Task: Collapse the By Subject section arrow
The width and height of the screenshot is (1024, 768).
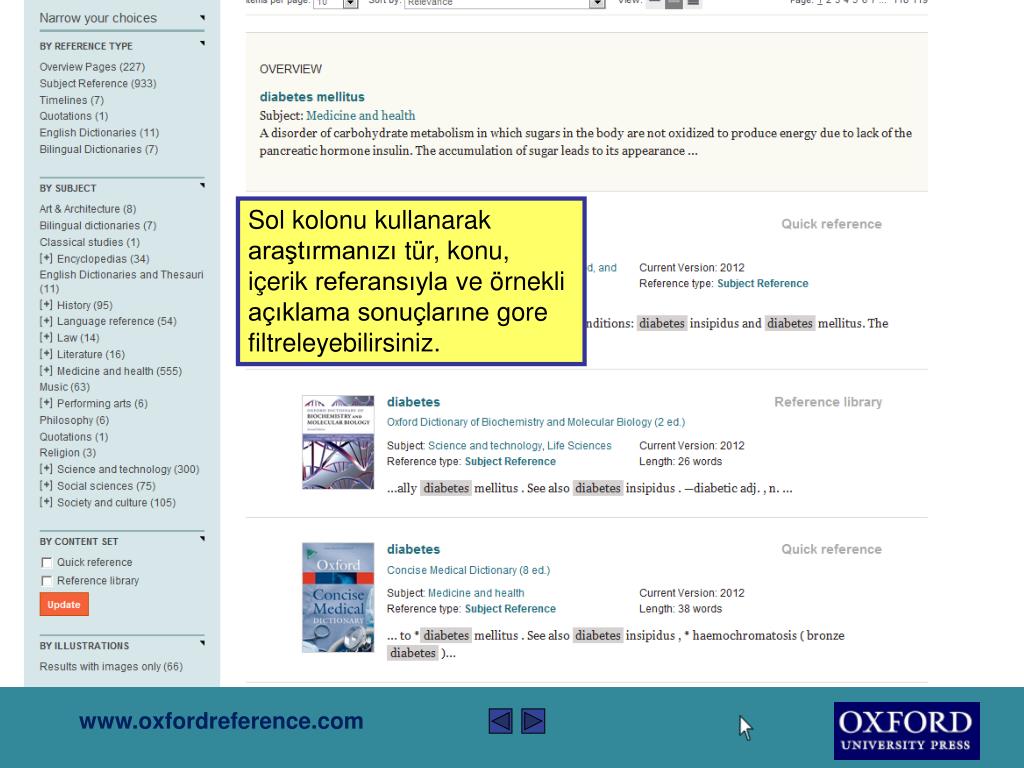Action: (202, 185)
